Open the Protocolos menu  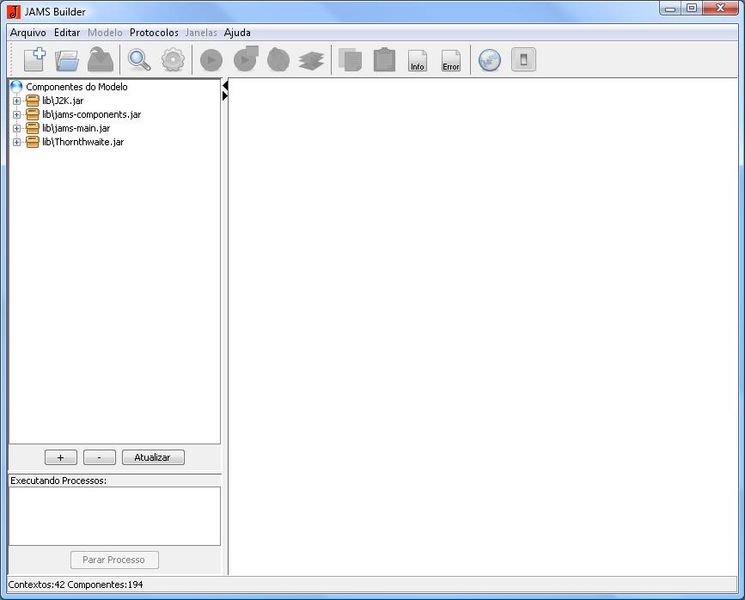(x=154, y=32)
